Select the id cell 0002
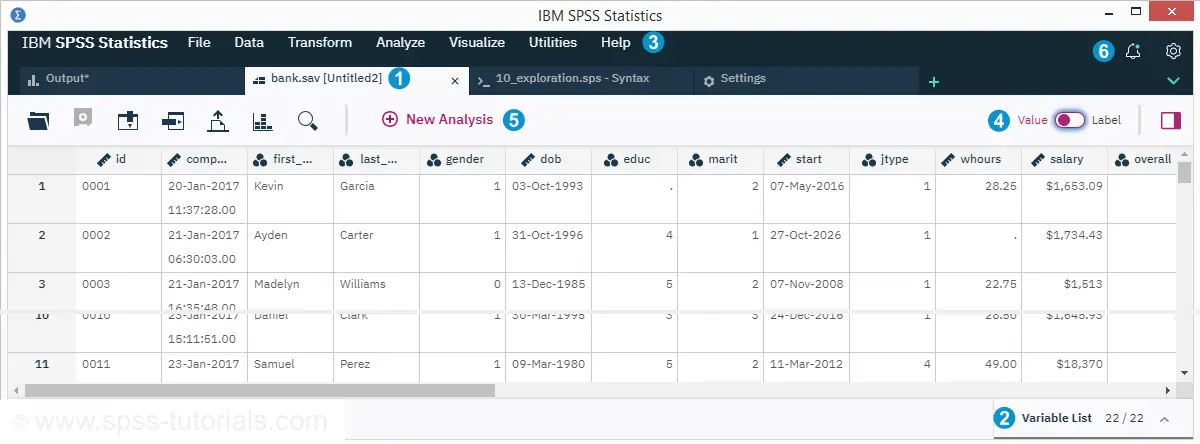The image size is (1200, 444). (118, 247)
